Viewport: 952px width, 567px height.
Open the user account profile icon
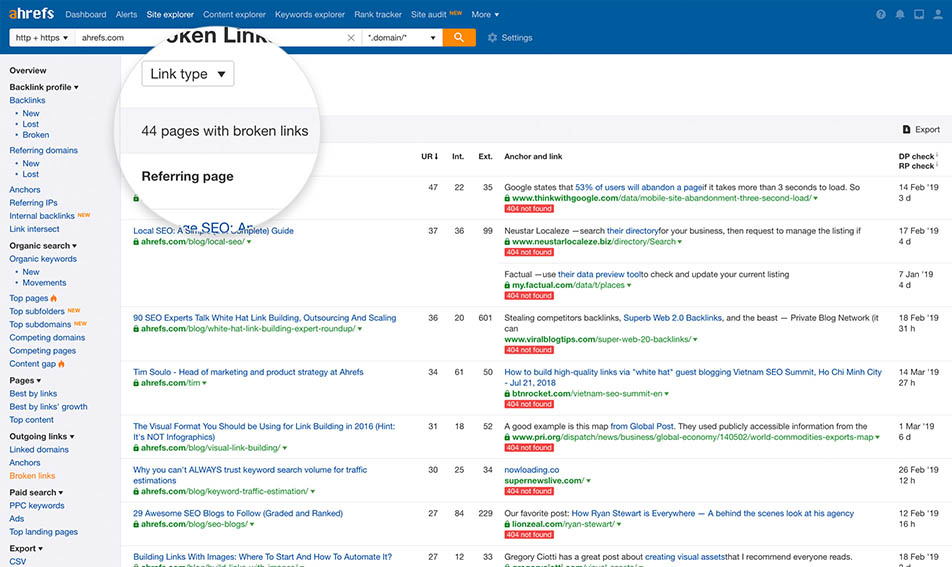[939, 15]
